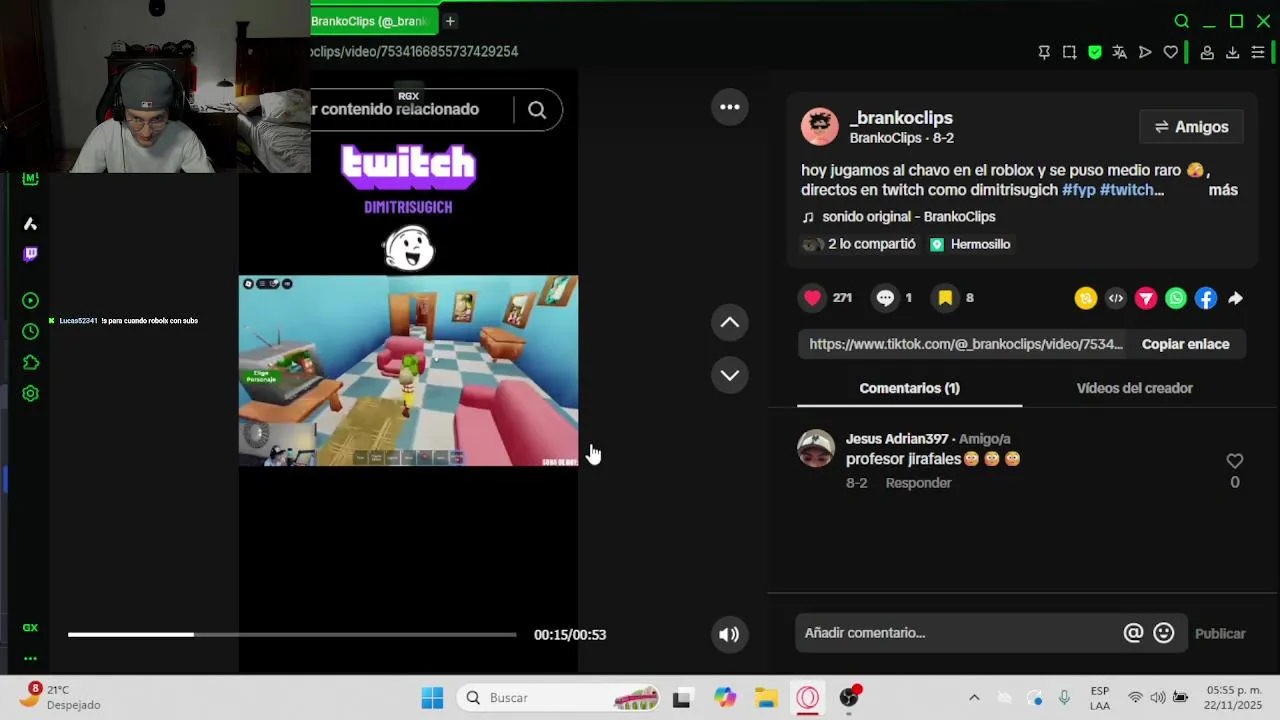Take a snapshot with the capture icon
1280x720 pixels.
click(1069, 52)
